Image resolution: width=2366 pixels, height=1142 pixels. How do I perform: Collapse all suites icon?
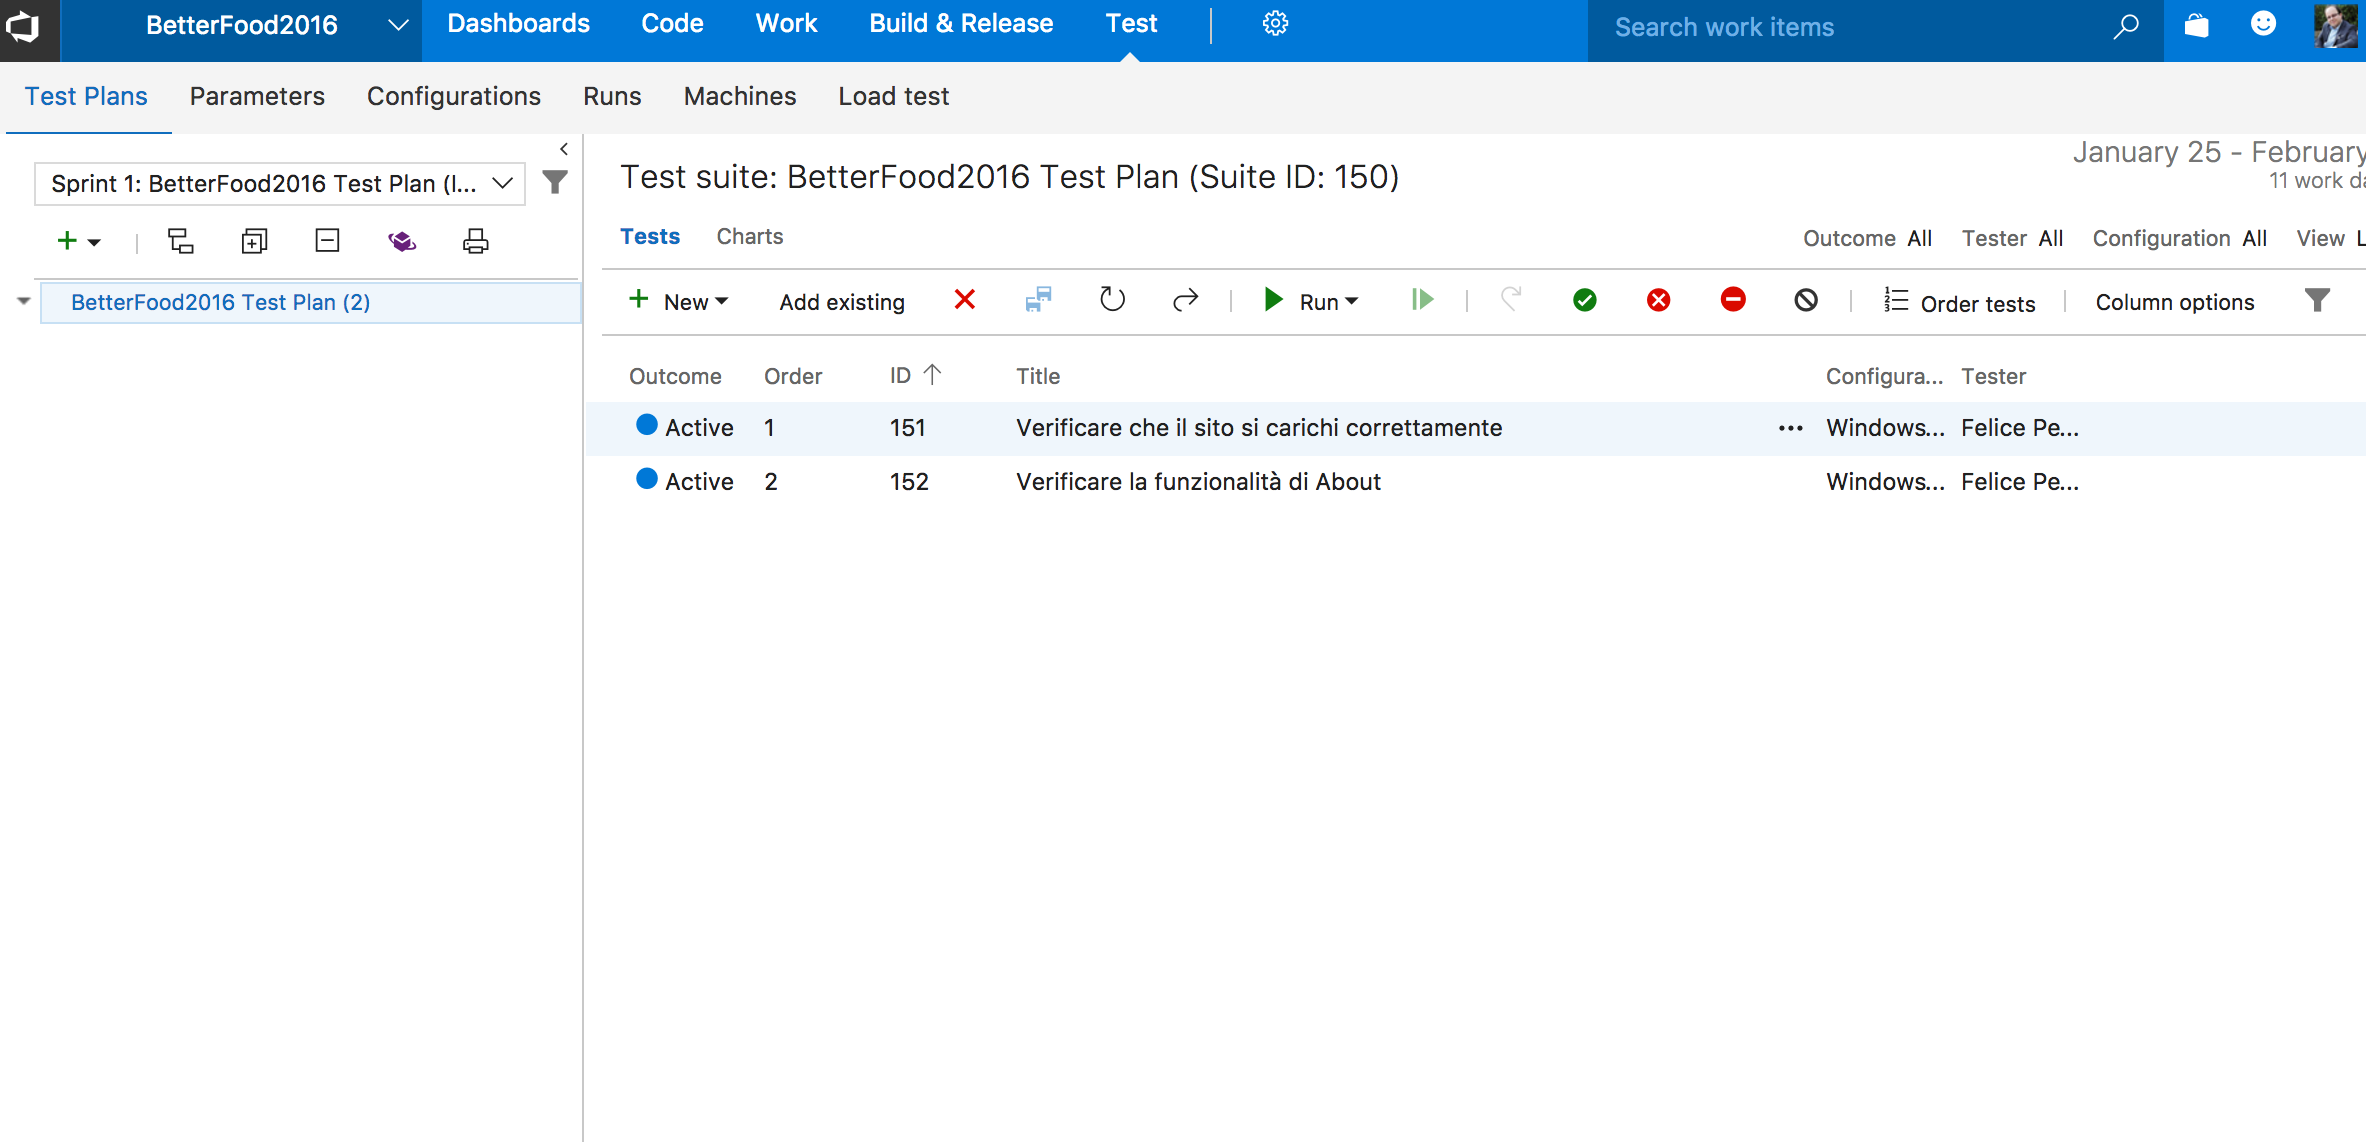point(328,241)
